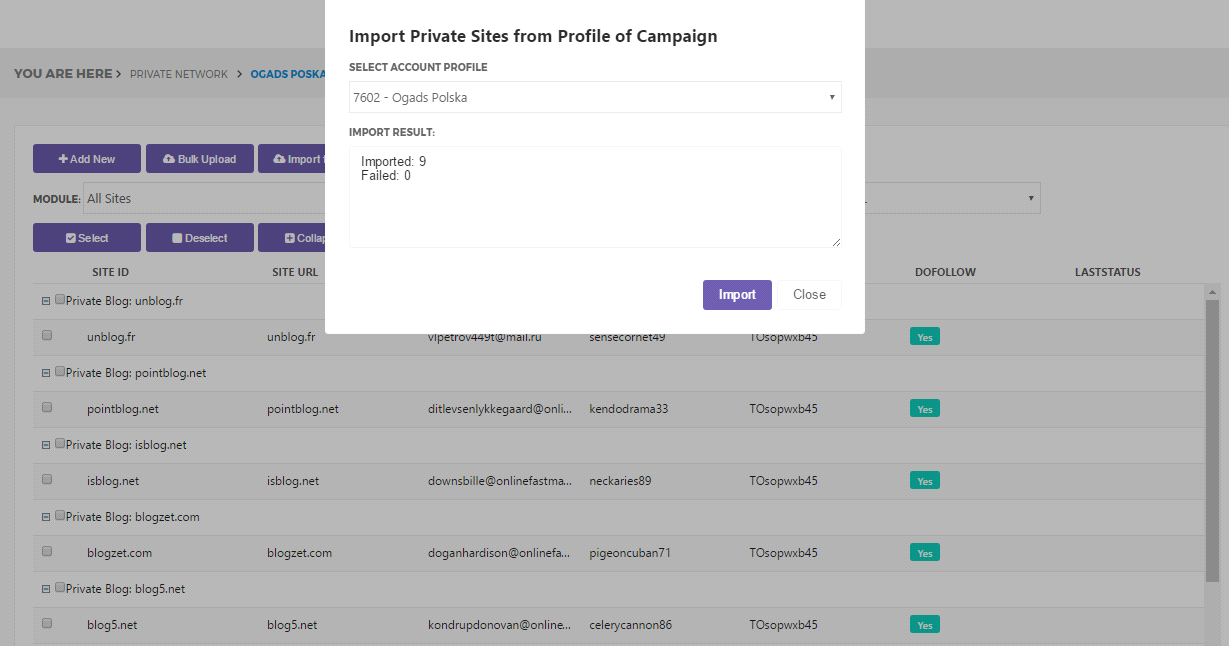Click the checkmark icon on Select button
The width and height of the screenshot is (1229, 646).
click(x=70, y=238)
